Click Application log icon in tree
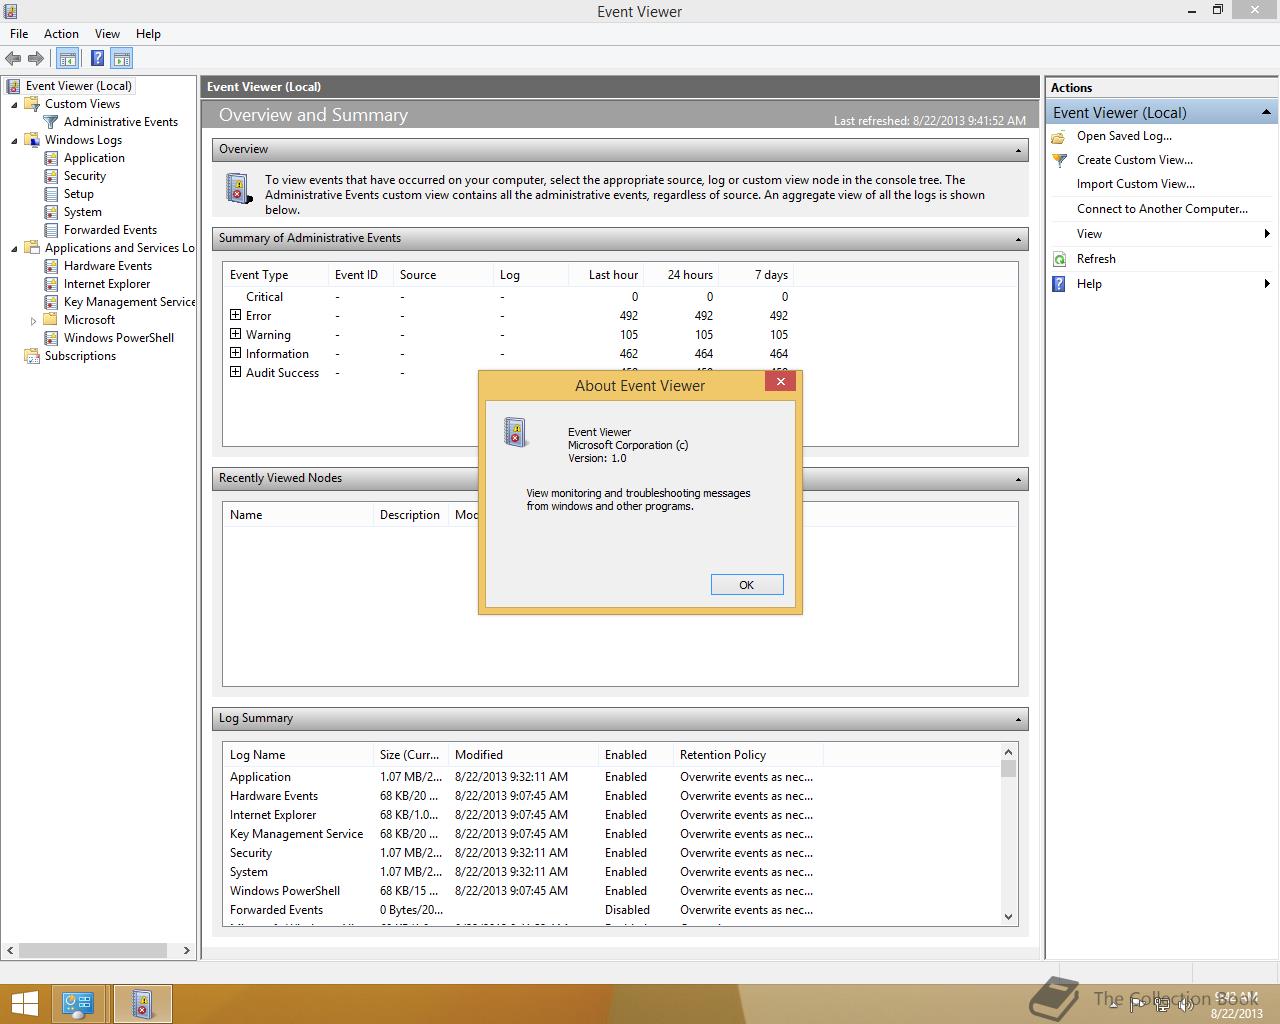The image size is (1280, 1024). pos(51,158)
